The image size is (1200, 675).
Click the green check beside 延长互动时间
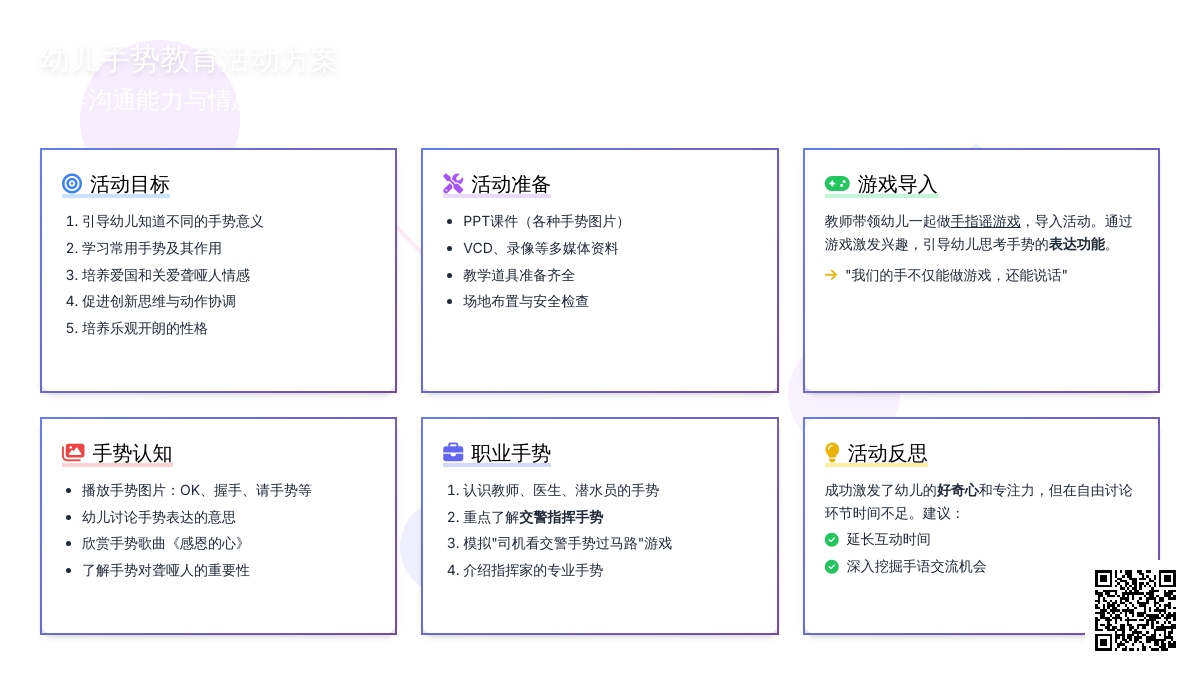(832, 540)
